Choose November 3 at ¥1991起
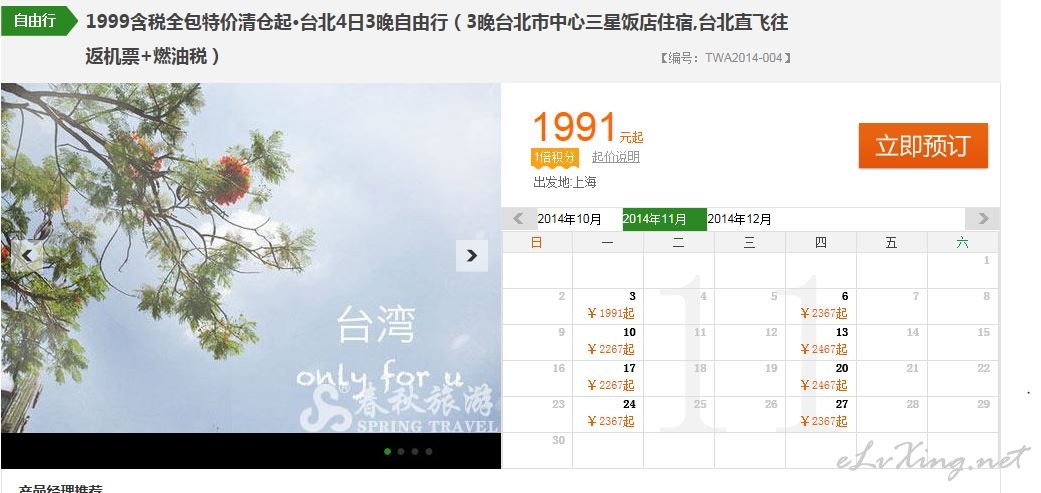This screenshot has height=493, width=1041. tap(607, 306)
